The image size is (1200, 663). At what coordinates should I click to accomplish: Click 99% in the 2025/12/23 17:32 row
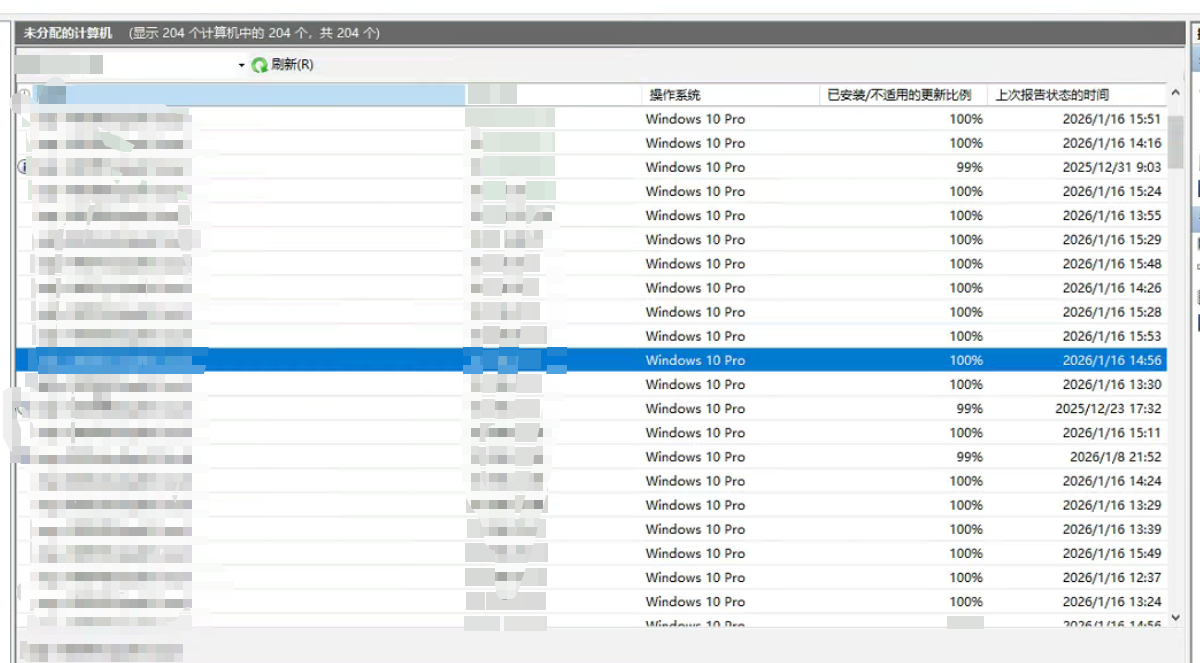click(970, 408)
